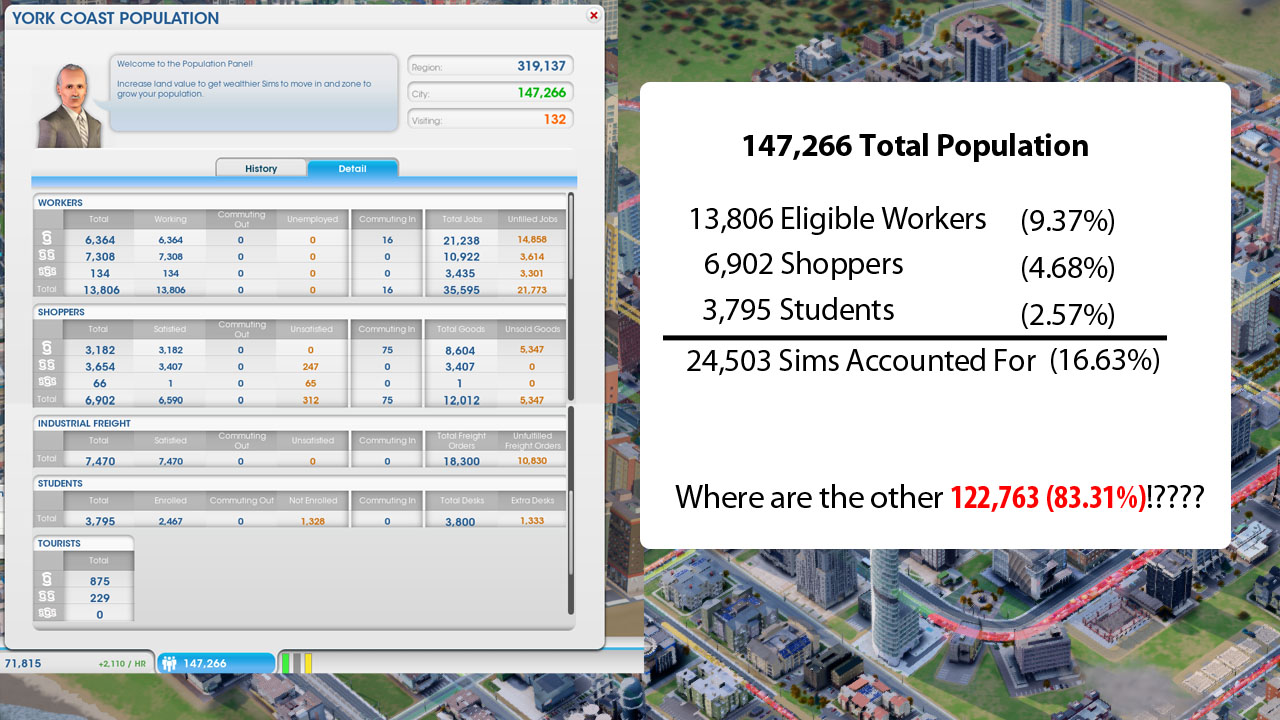Click the low-wealth § icon in Tourists table
The image size is (1280, 720).
[46, 580]
